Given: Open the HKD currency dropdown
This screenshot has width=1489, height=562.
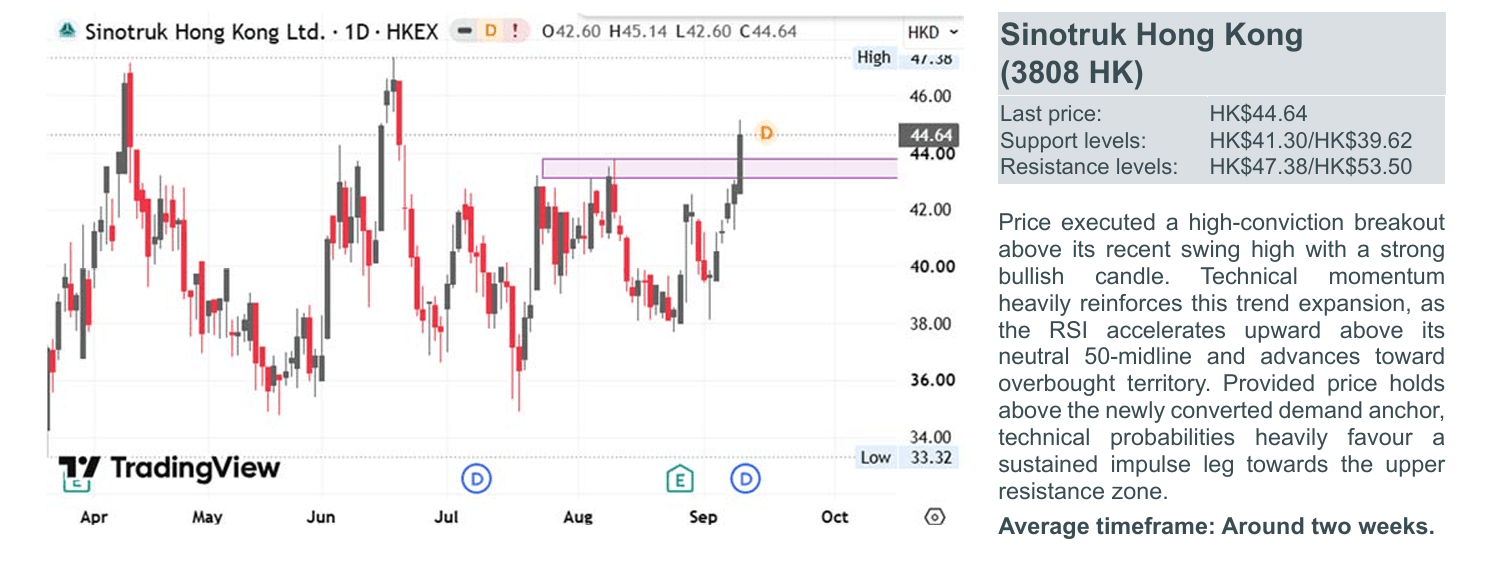Looking at the screenshot, I should (x=932, y=32).
